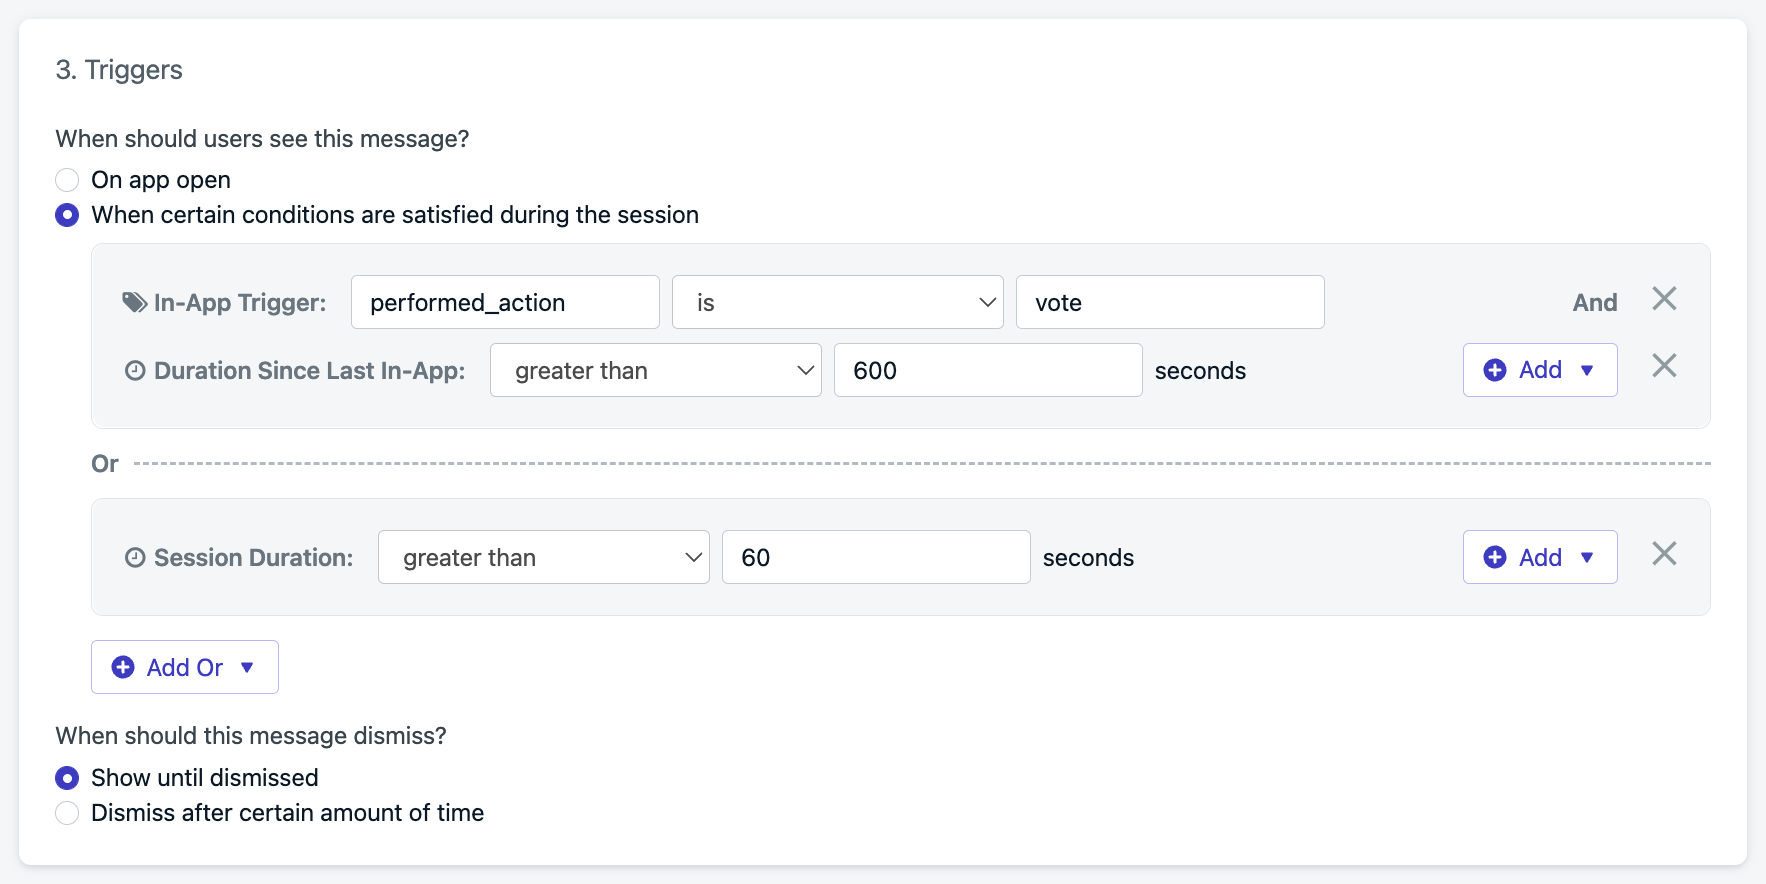
Task: Click the clock icon beside Session Duration
Action: 135,557
